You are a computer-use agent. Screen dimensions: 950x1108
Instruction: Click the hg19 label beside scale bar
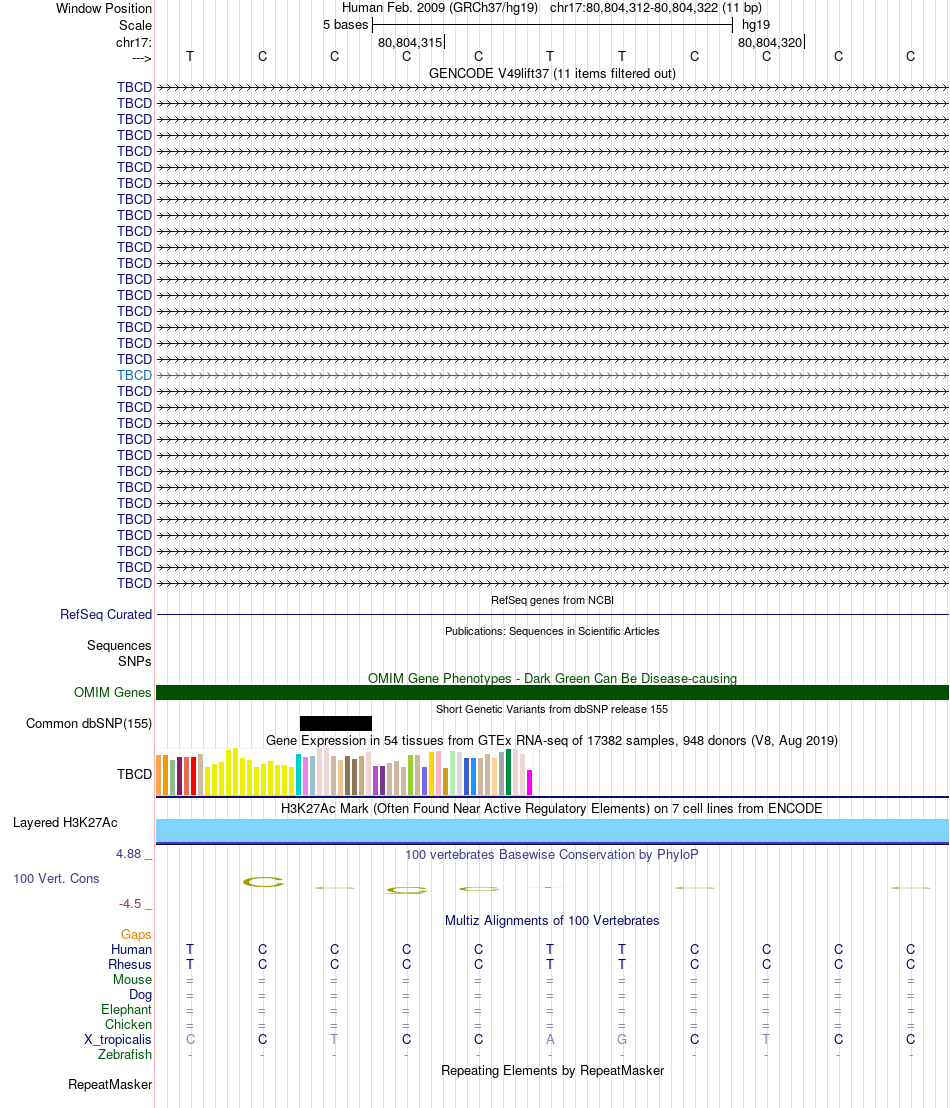[x=756, y=25]
